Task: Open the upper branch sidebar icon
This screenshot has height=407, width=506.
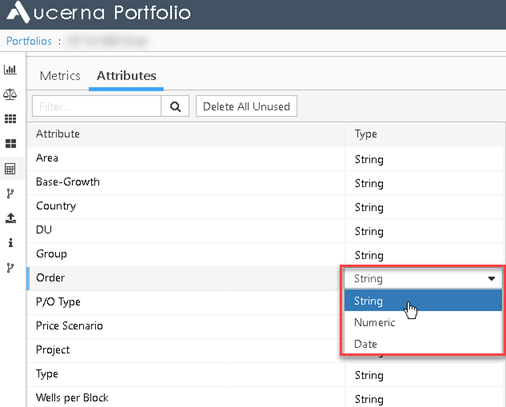Action: coord(10,193)
